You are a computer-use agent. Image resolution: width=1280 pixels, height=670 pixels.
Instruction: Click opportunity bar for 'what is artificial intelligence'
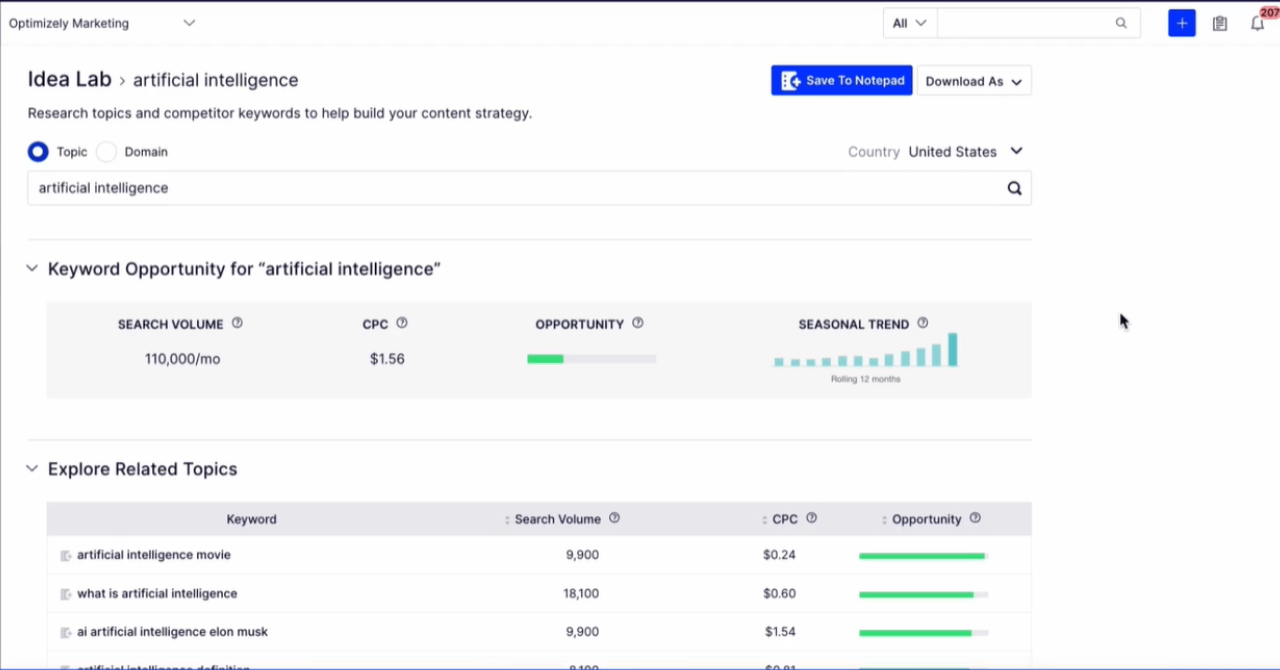point(924,594)
